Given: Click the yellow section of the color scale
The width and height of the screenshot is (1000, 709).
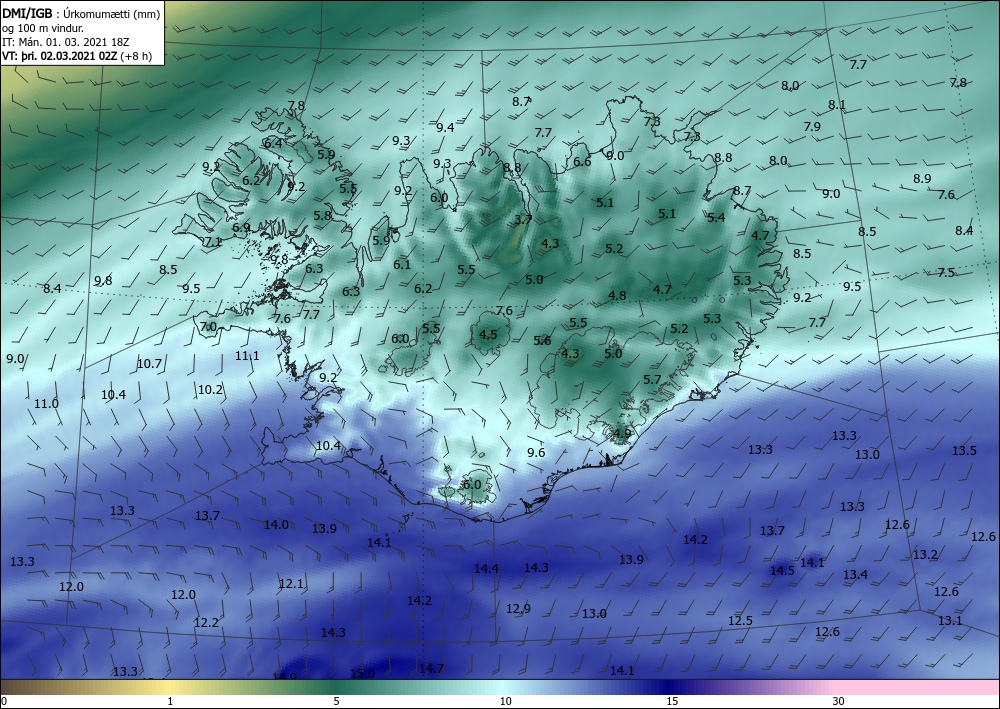Looking at the screenshot, I should point(169,687).
